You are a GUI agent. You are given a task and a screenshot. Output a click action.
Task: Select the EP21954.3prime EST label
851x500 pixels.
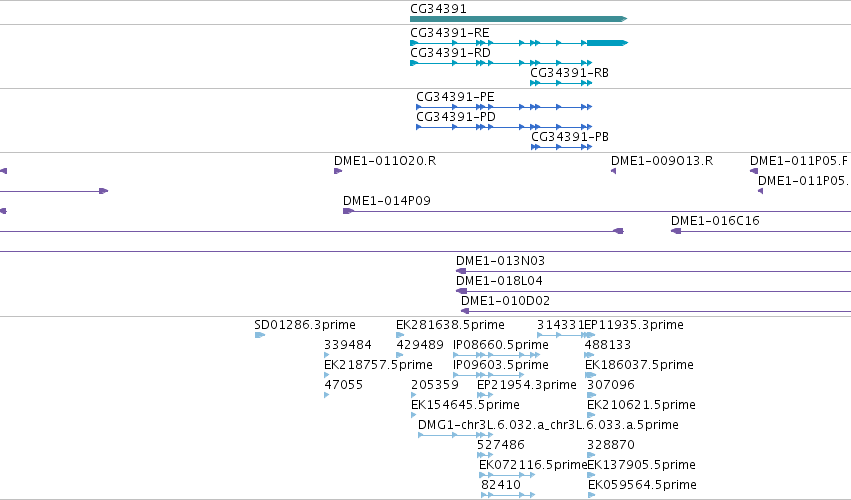tap(526, 385)
